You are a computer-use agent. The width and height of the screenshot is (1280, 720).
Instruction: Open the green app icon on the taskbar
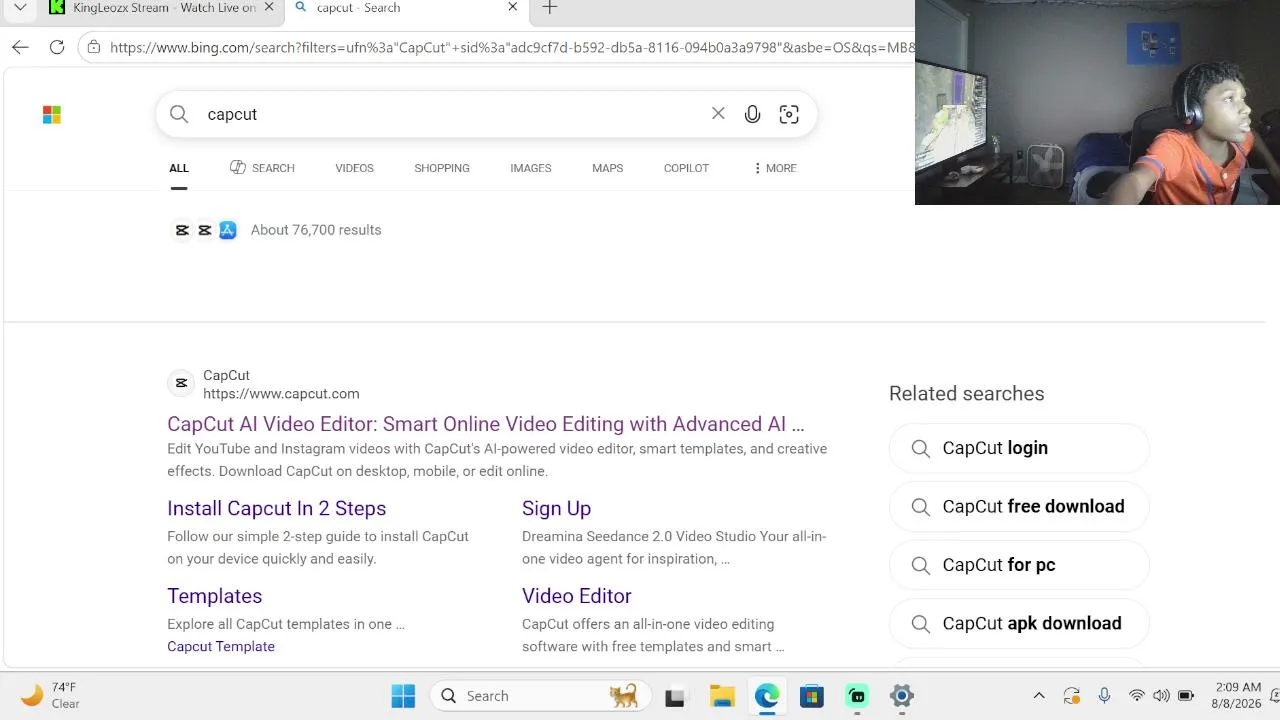pos(857,696)
